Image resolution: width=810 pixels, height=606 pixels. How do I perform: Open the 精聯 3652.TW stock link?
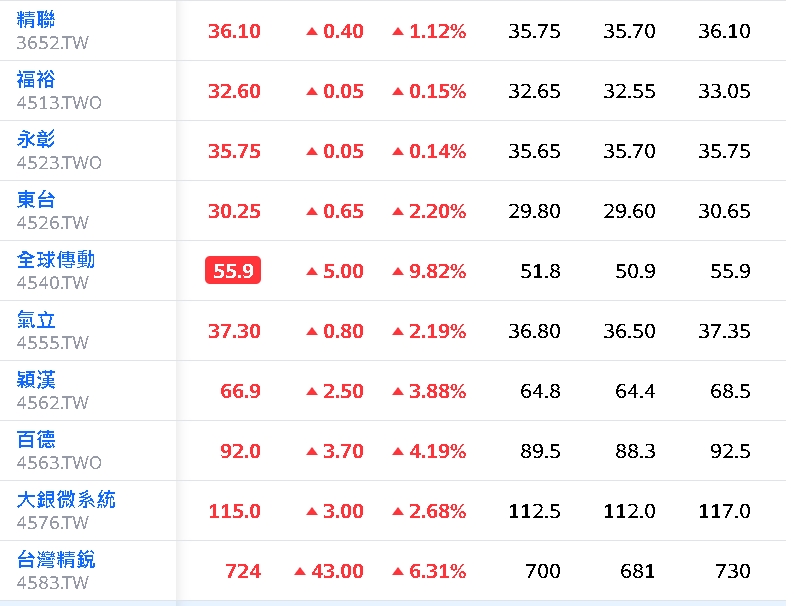pyautogui.click(x=36, y=20)
